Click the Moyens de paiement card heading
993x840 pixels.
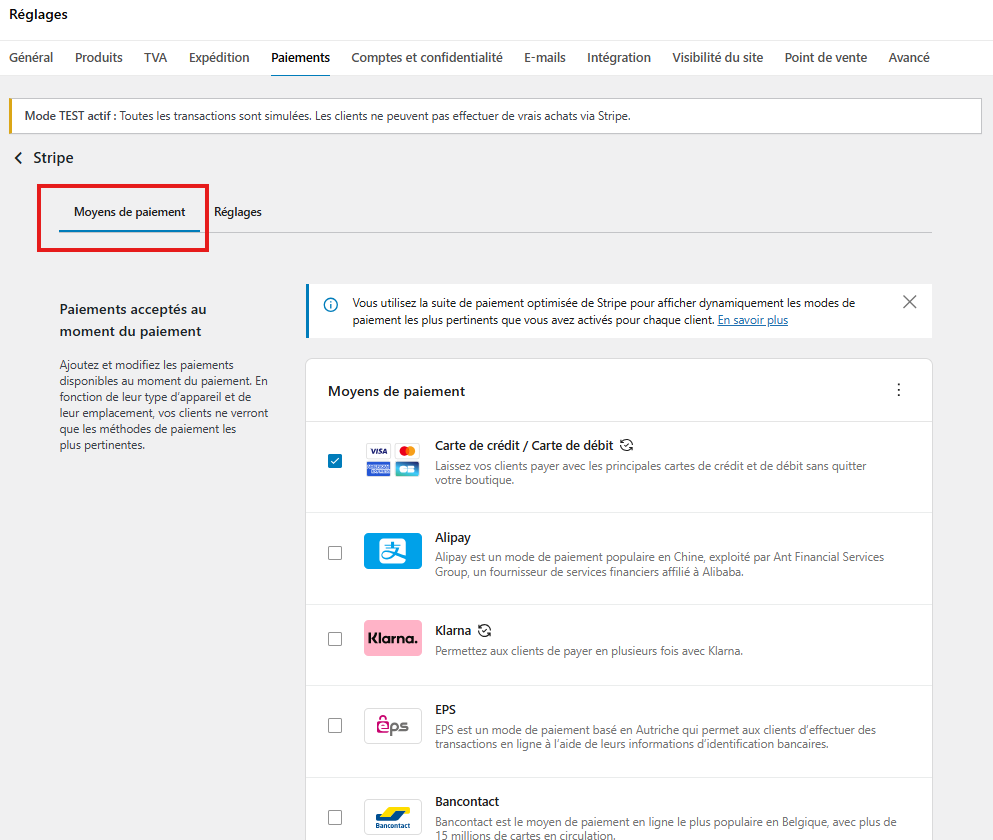point(396,391)
